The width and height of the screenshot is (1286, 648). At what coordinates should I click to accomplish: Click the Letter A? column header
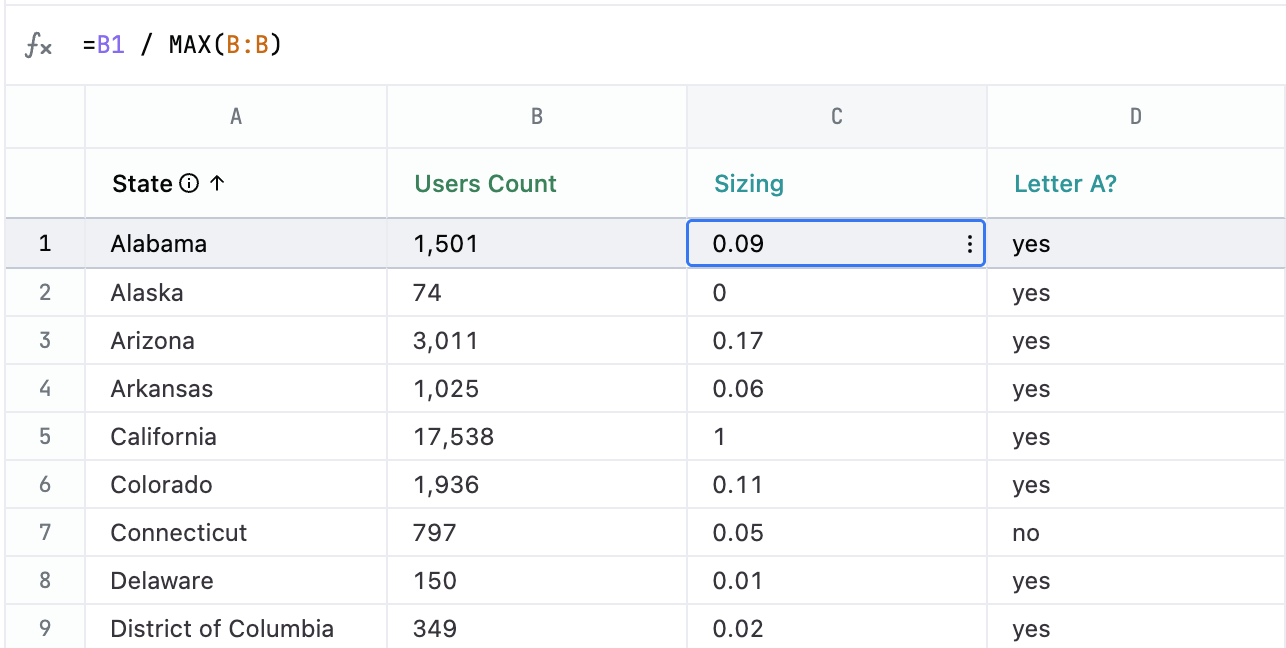coord(1065,184)
